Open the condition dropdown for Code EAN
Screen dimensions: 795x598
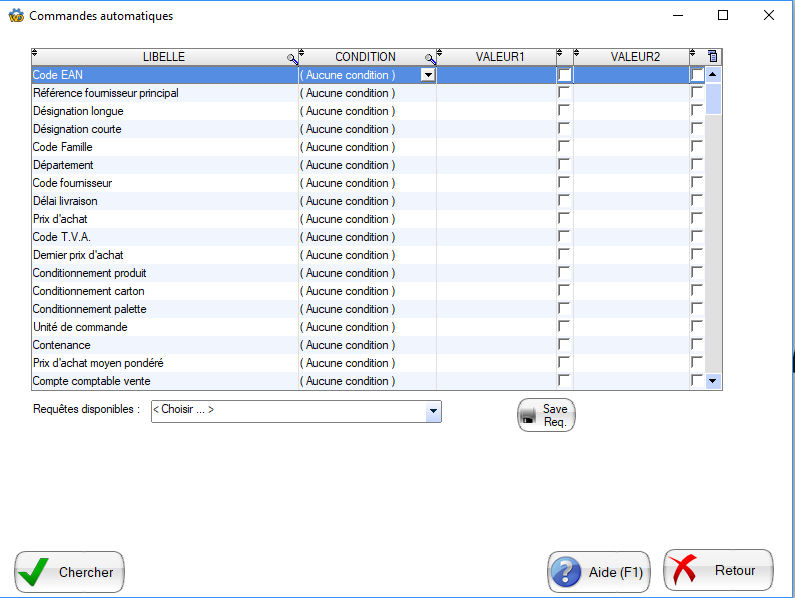(428, 75)
